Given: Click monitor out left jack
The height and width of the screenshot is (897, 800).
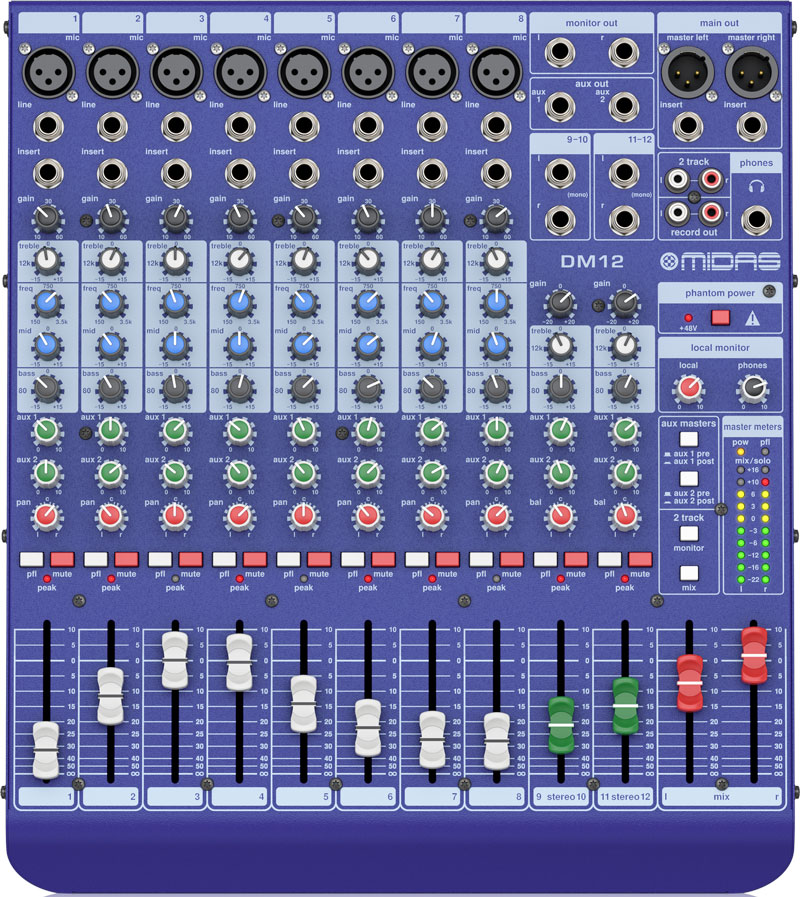Looking at the screenshot, I should coord(560,52).
